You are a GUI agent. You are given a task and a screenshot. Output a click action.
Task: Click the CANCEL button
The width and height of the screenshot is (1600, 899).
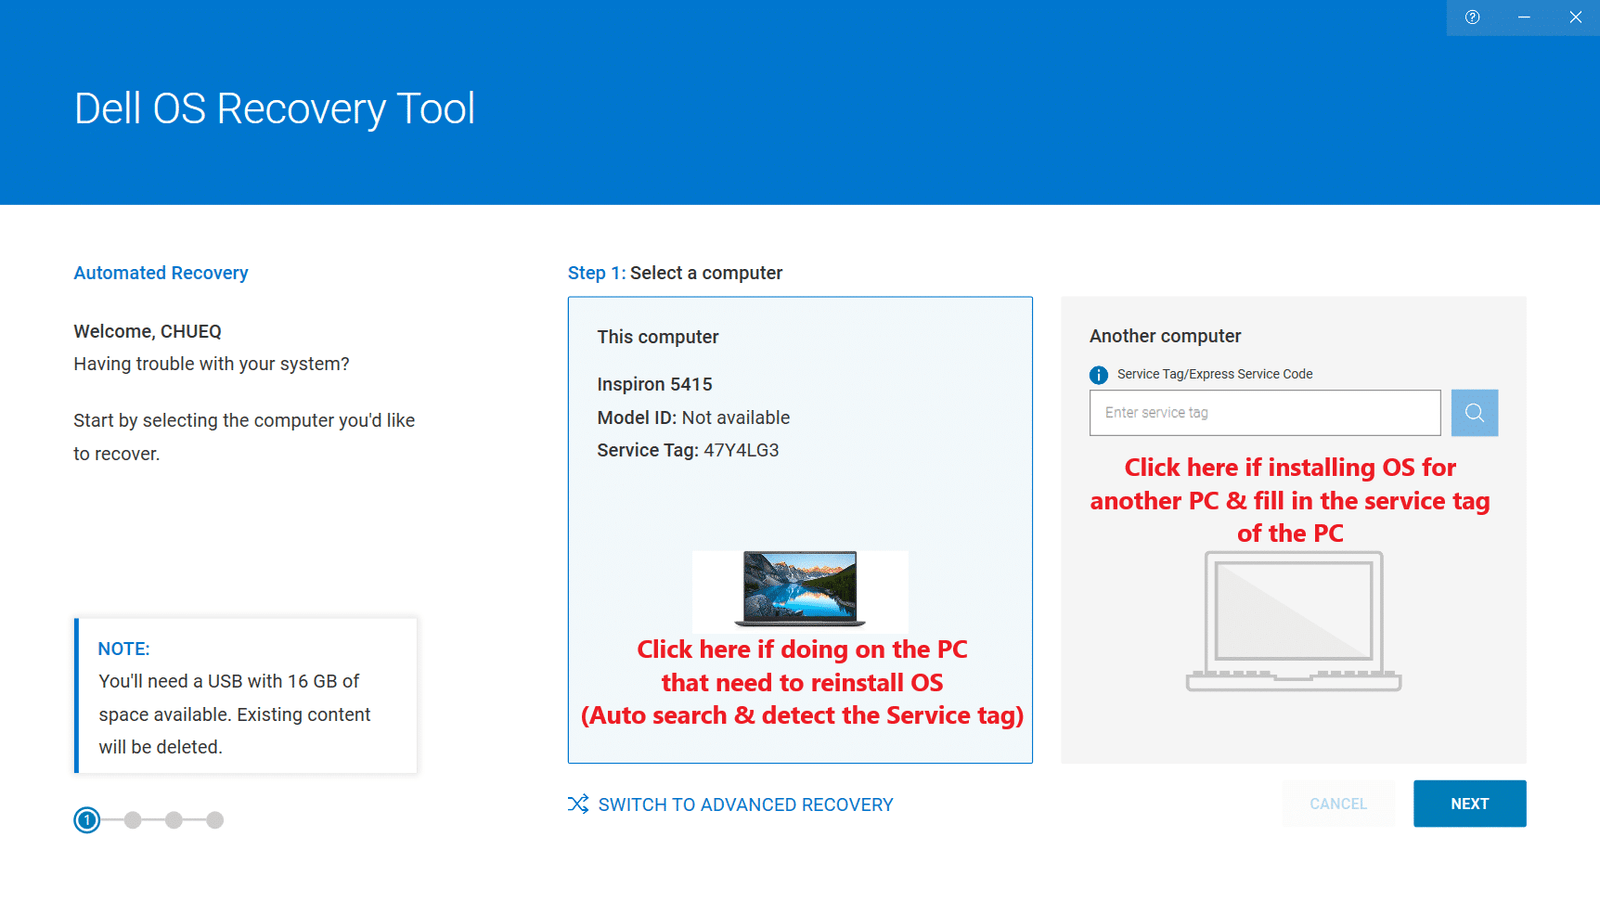click(1338, 804)
